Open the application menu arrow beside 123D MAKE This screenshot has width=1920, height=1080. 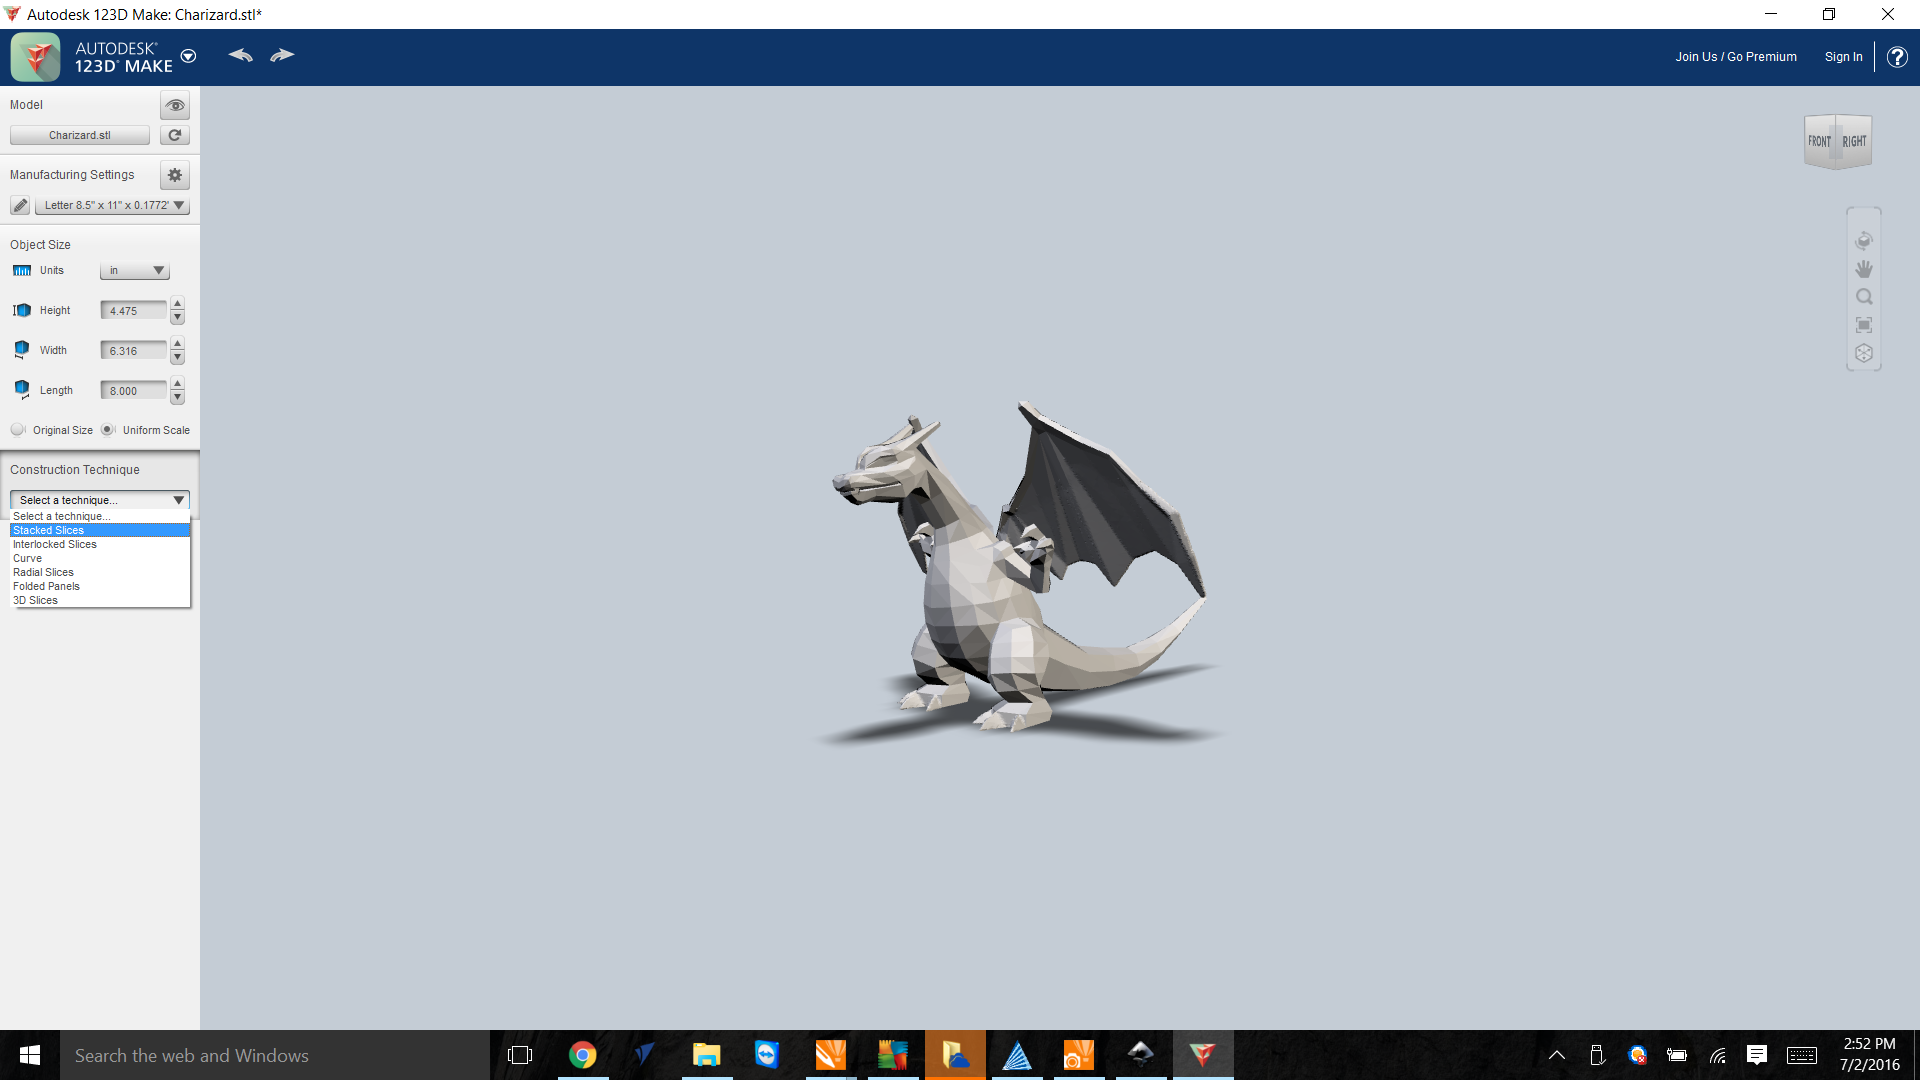[188, 56]
